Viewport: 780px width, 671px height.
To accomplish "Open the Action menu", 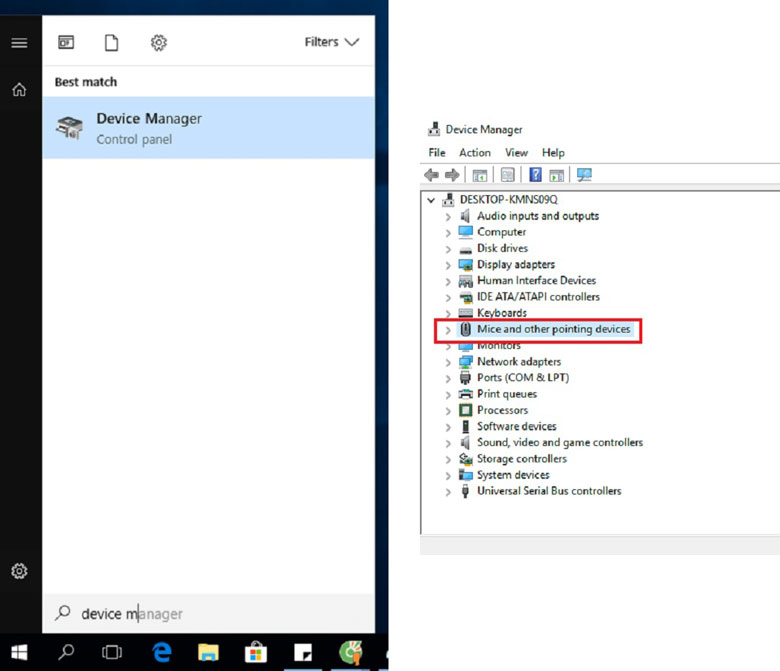I will pos(474,153).
